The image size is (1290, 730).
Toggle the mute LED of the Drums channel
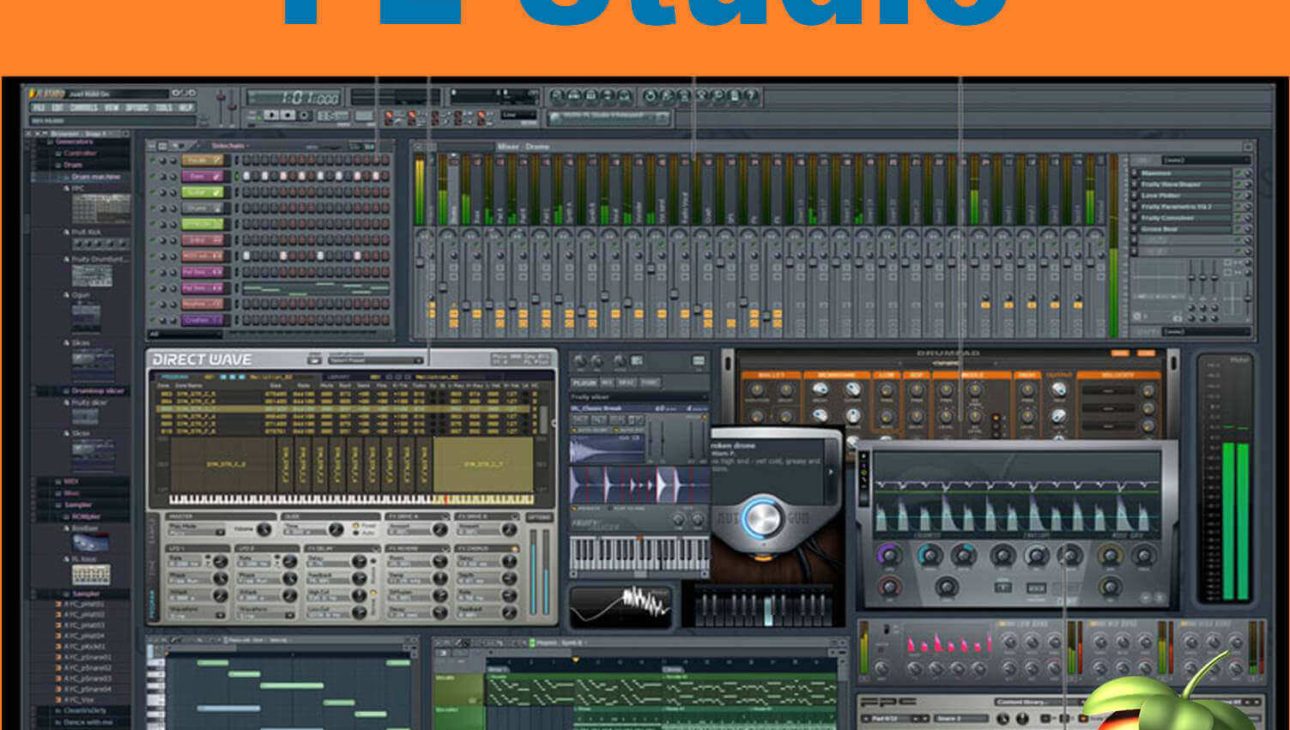point(152,208)
